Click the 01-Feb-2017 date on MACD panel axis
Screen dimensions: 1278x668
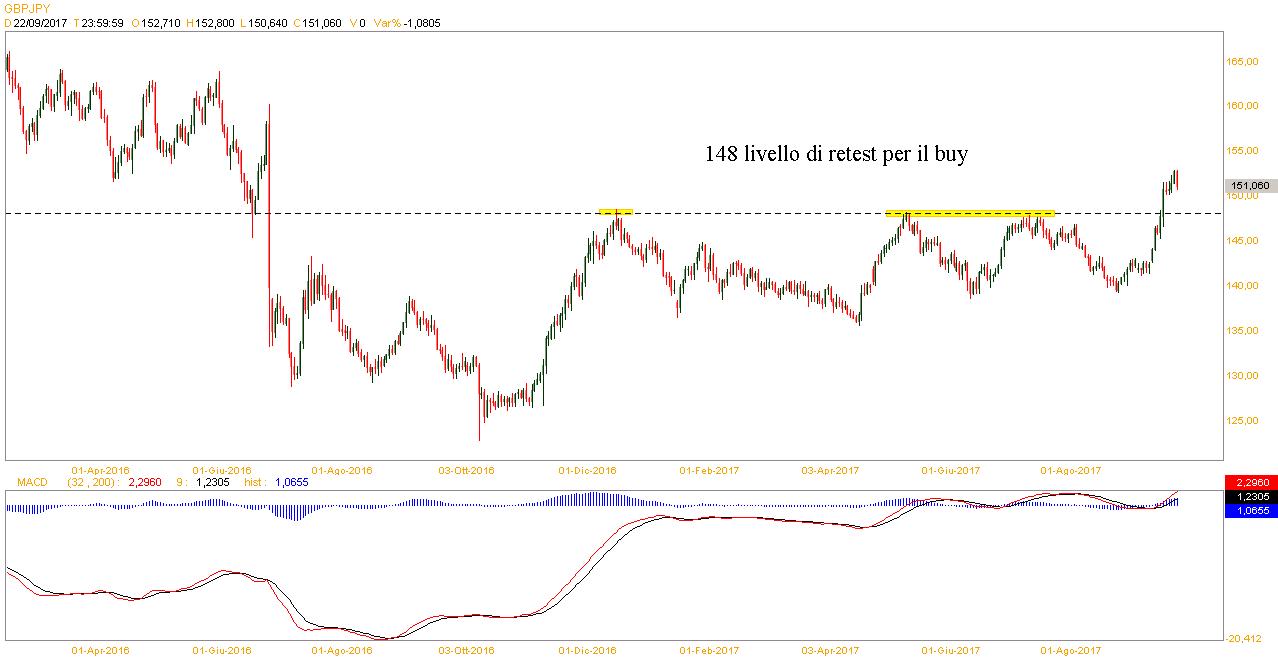pyautogui.click(x=709, y=650)
